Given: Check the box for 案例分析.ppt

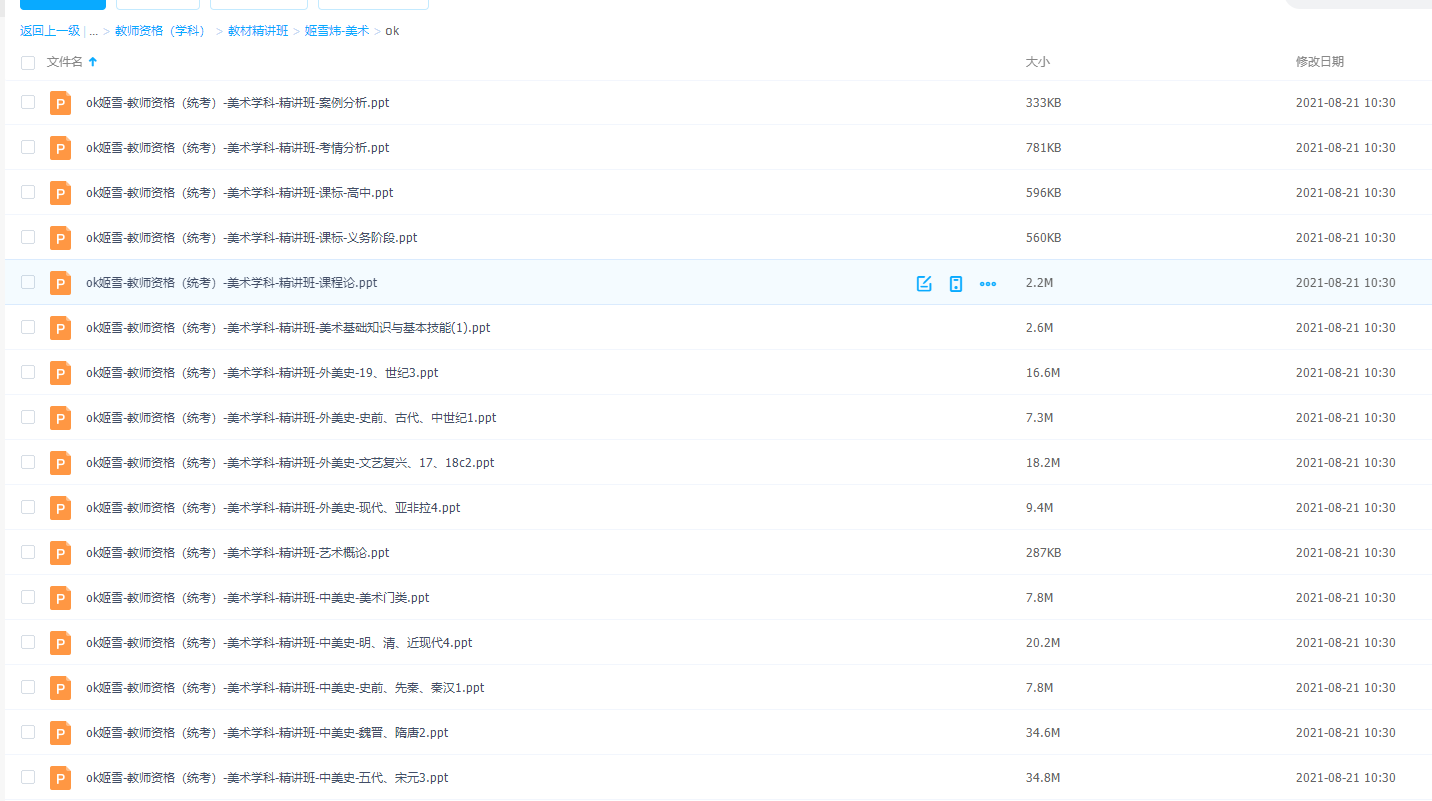Looking at the screenshot, I should tap(28, 102).
